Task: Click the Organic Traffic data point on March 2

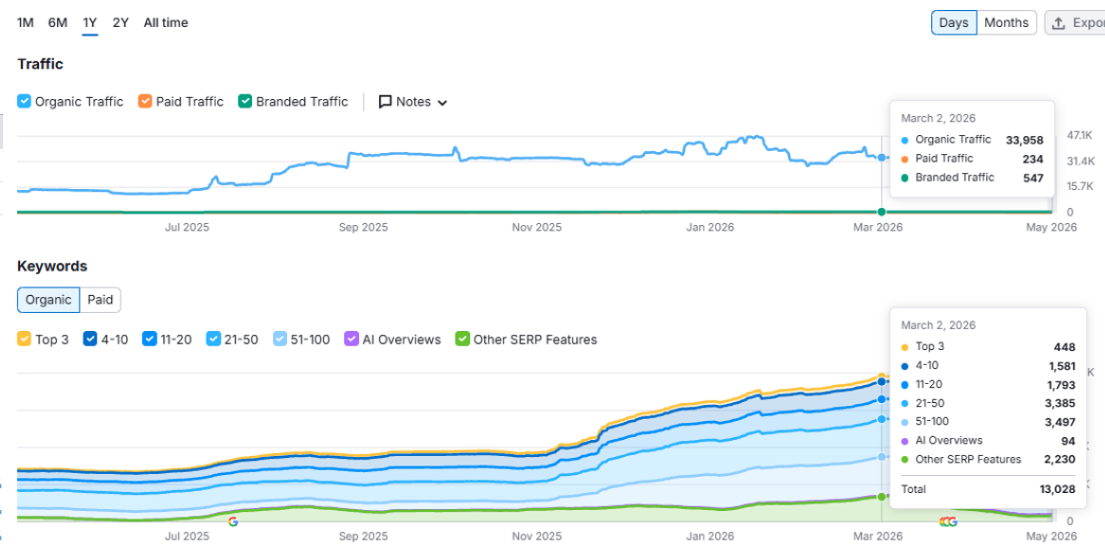Action: click(881, 158)
